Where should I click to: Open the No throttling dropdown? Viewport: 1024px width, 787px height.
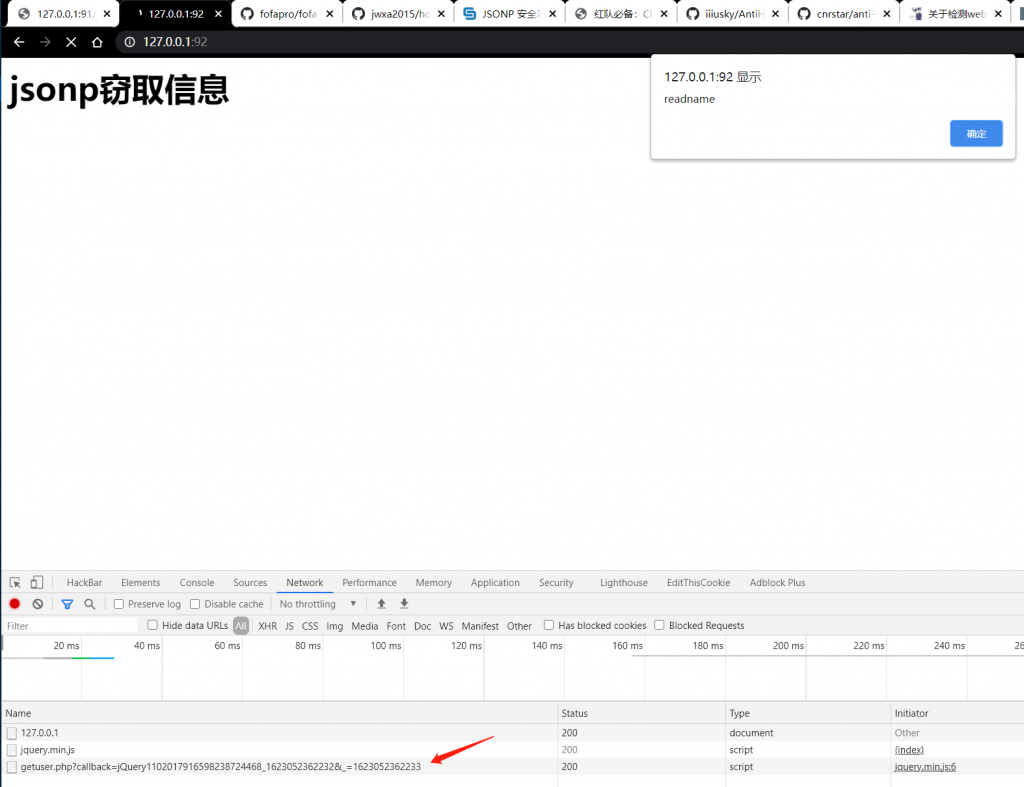pyautogui.click(x=317, y=604)
